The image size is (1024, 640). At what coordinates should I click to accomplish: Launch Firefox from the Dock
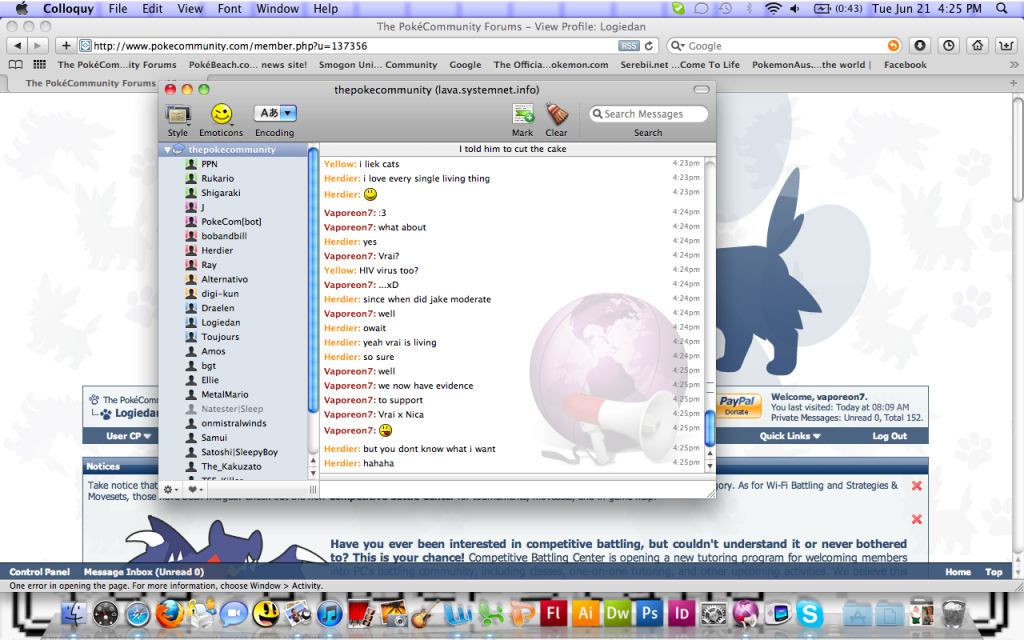pos(170,614)
